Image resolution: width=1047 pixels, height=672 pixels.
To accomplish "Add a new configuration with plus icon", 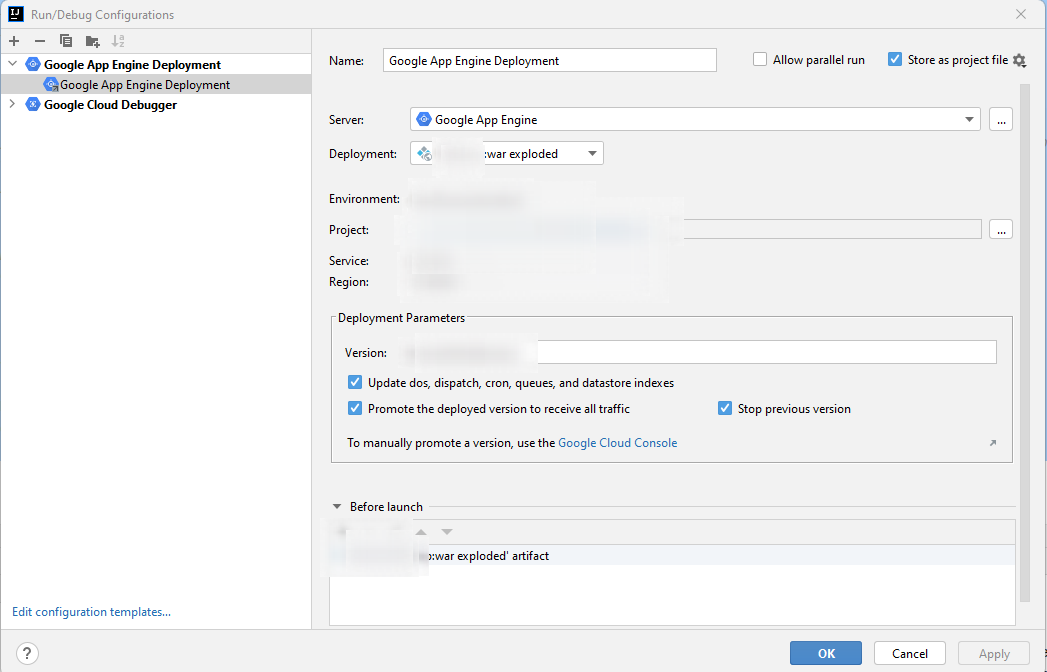I will tap(14, 41).
